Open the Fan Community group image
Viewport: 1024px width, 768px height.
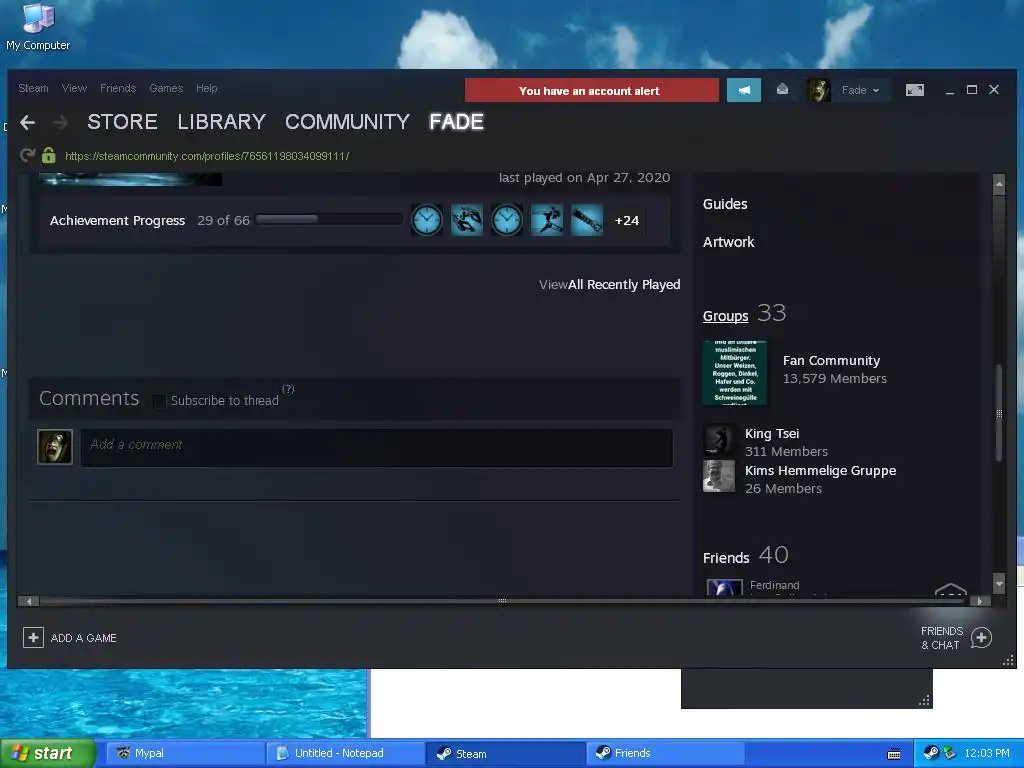click(x=735, y=373)
